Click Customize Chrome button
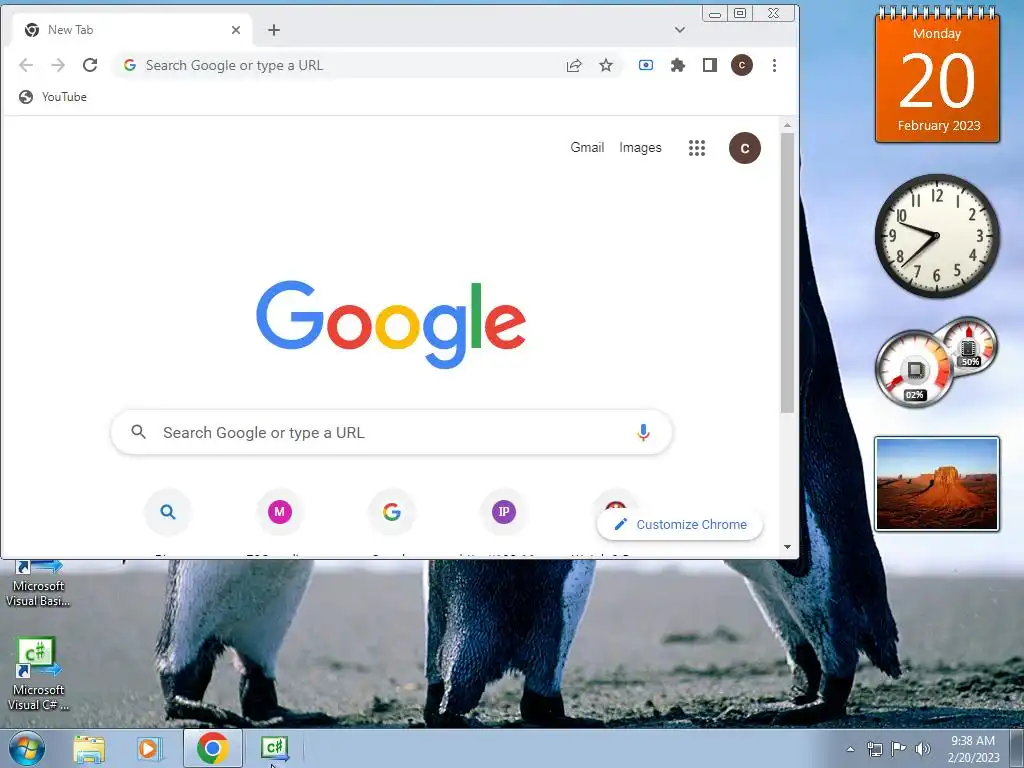The image size is (1024, 768). pos(680,524)
